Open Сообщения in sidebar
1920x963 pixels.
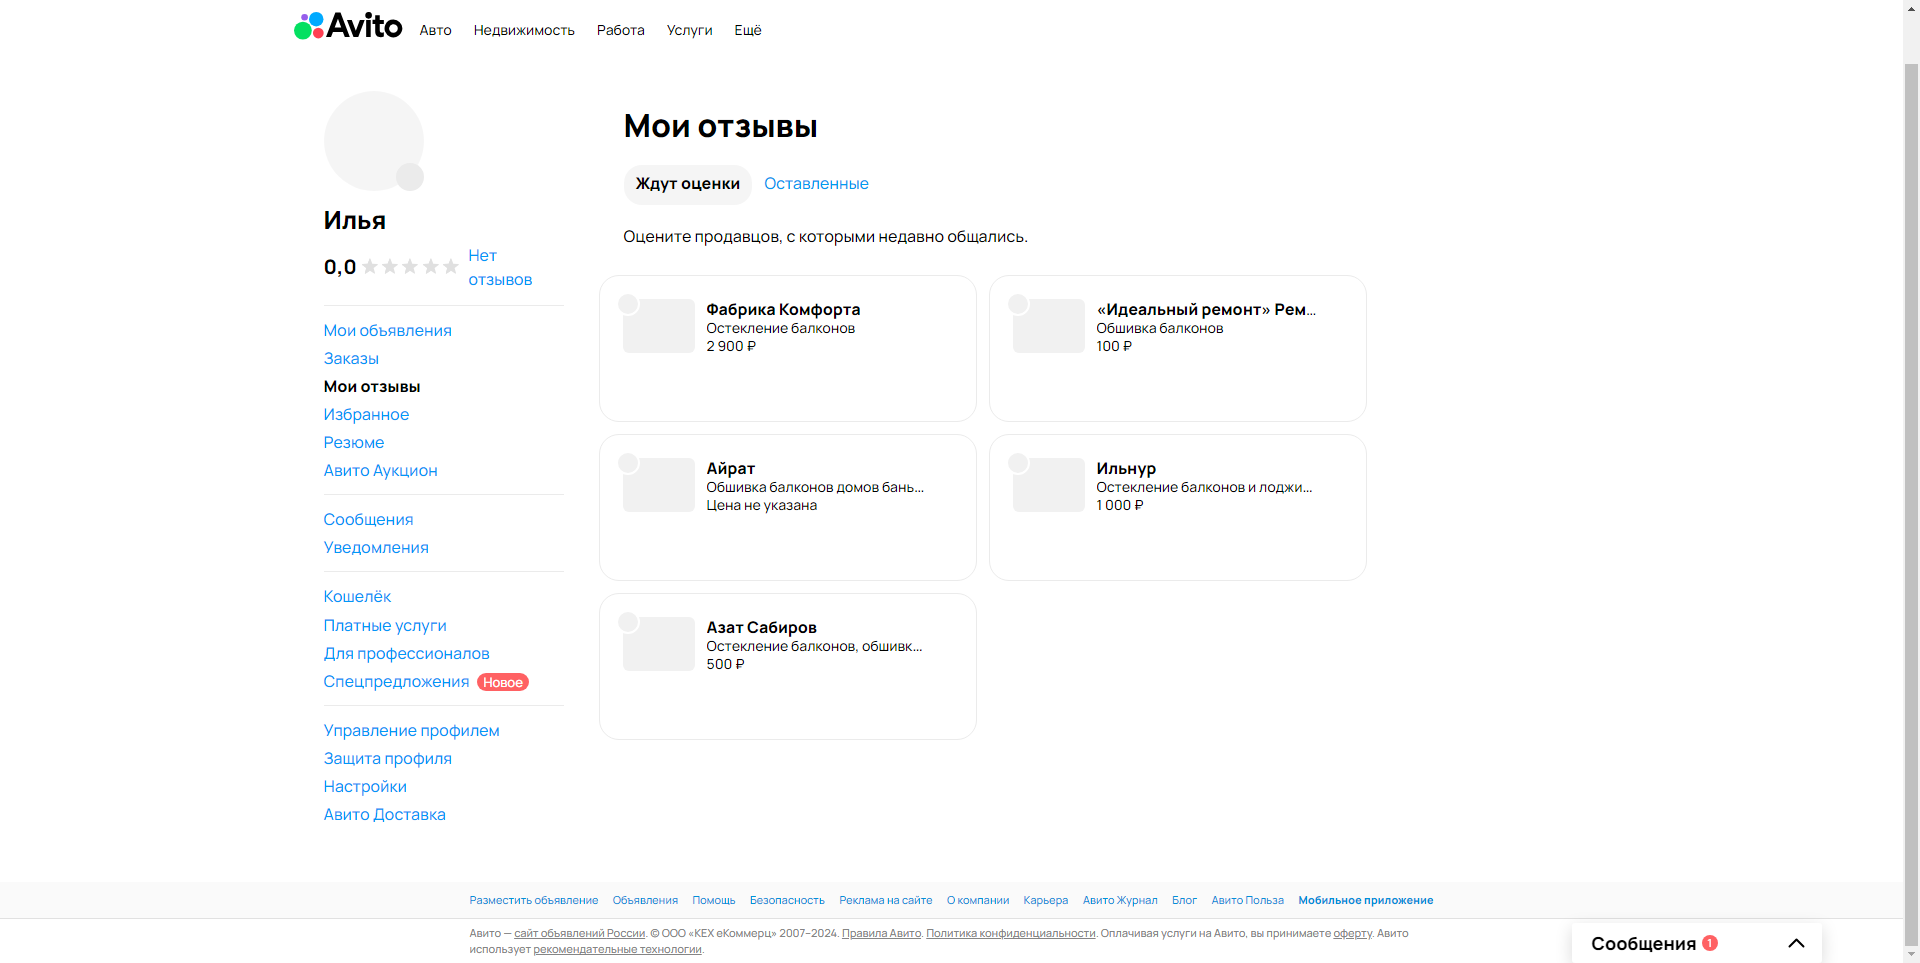coord(368,519)
